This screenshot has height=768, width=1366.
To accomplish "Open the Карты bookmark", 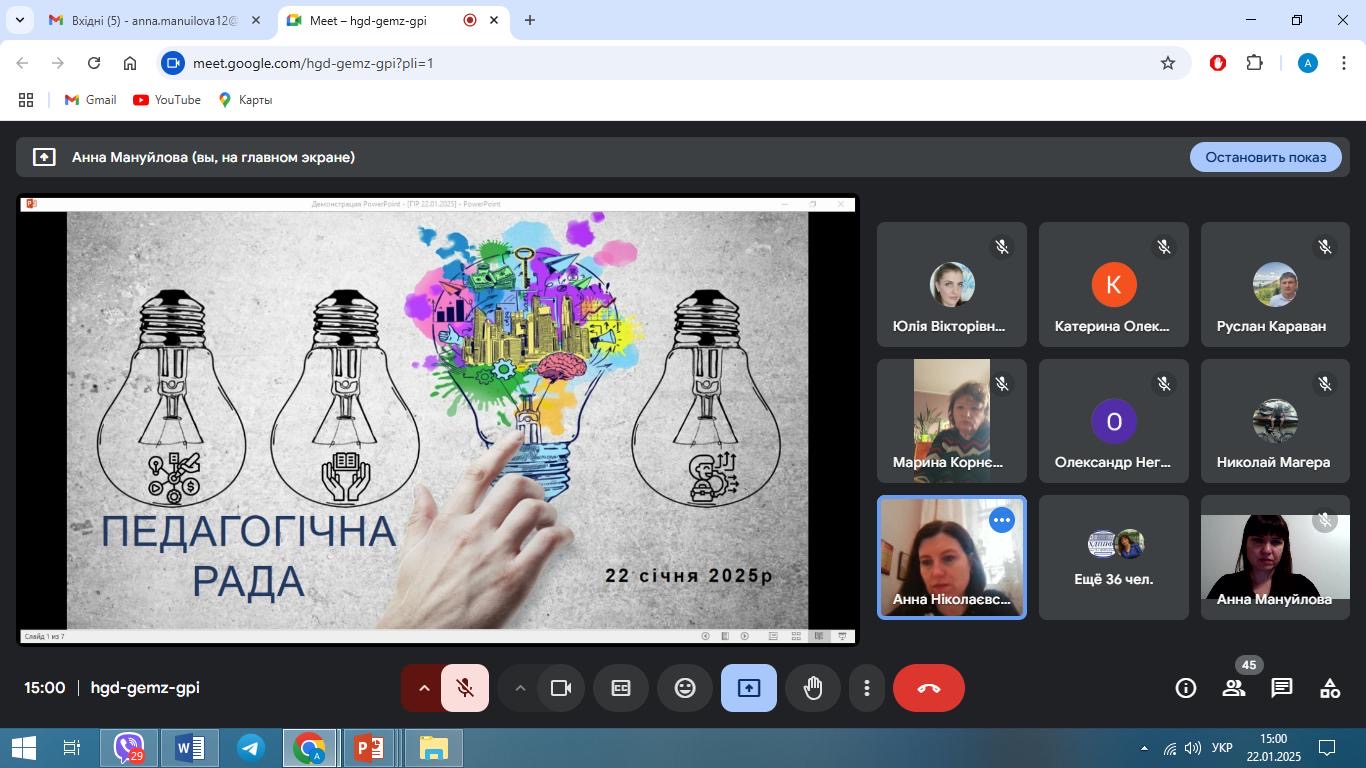I will click(x=245, y=100).
